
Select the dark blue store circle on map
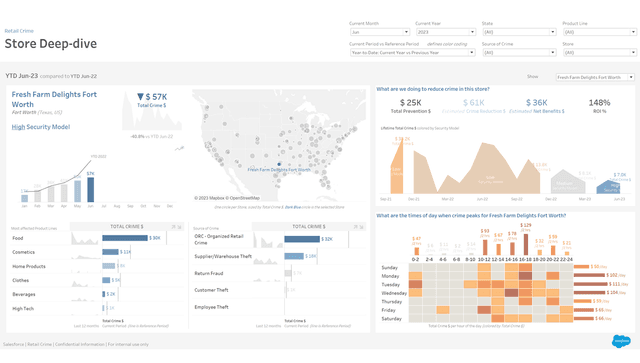[x=279, y=164]
